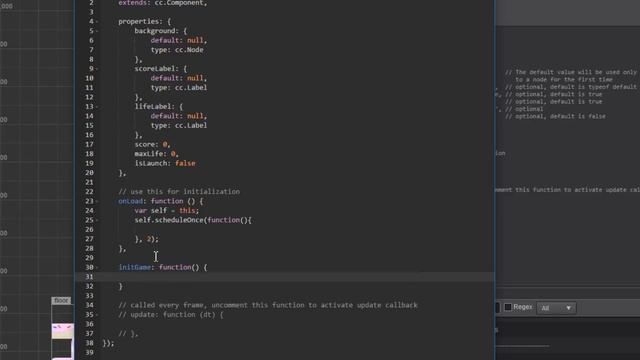This screenshot has height=360, width=640.
Task: Click 'type: cc.Node' text
Action: pos(177,50)
